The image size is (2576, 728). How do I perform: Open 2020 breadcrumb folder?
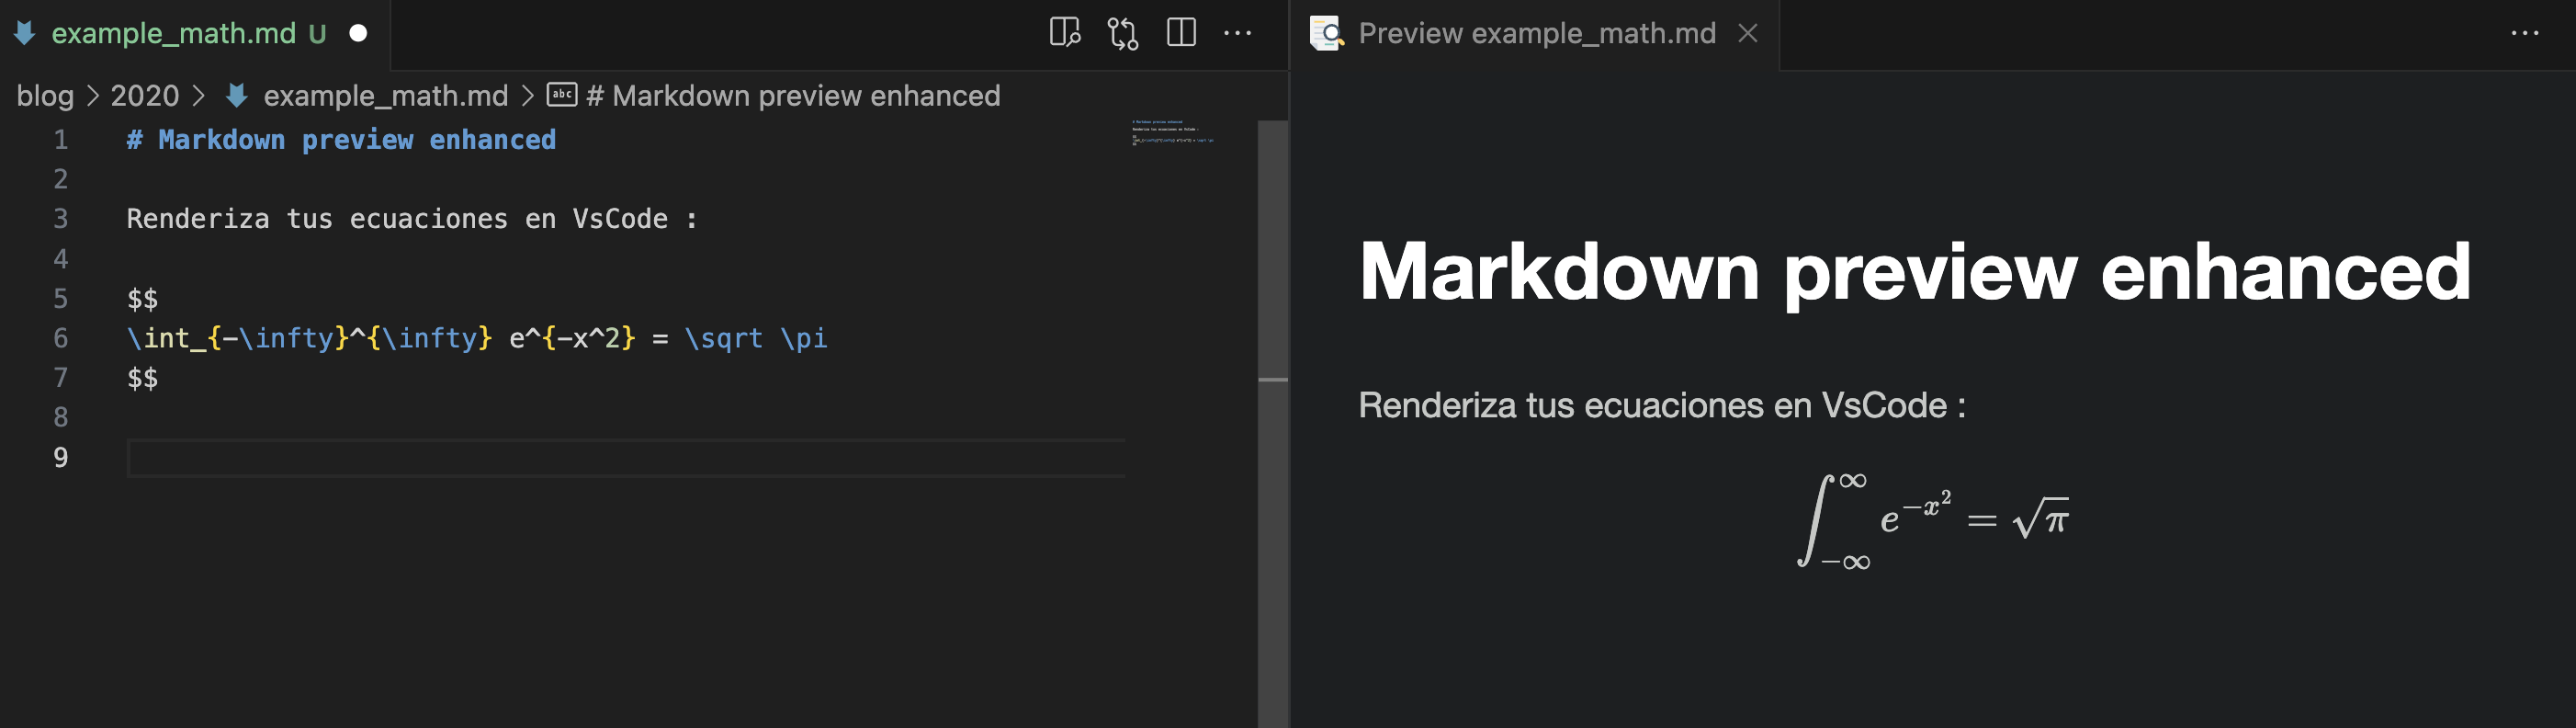pos(144,96)
